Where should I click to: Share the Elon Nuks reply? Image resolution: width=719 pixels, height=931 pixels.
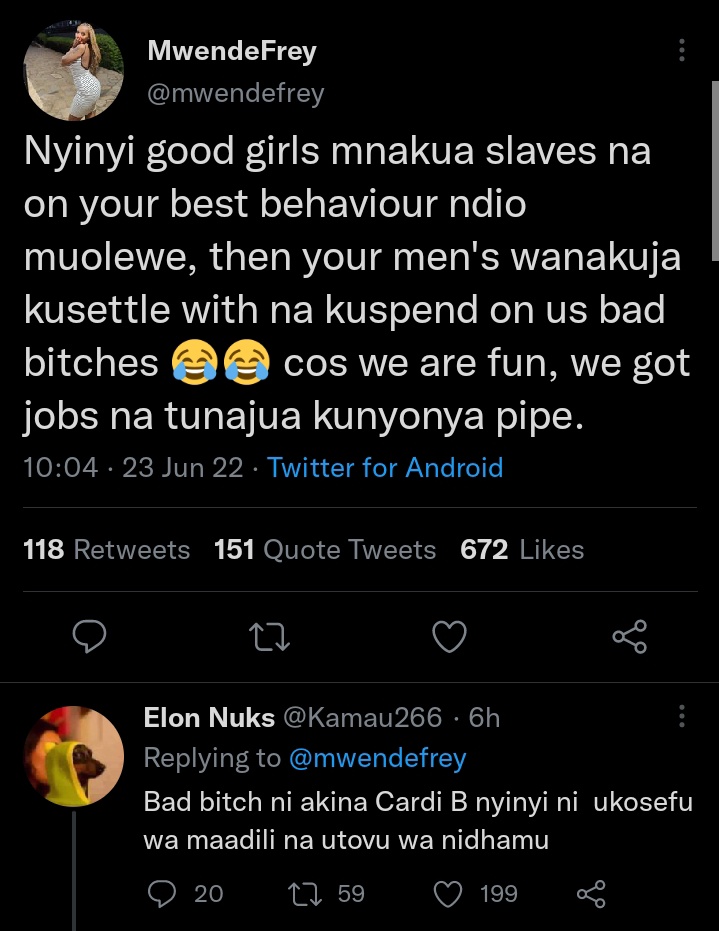592,893
